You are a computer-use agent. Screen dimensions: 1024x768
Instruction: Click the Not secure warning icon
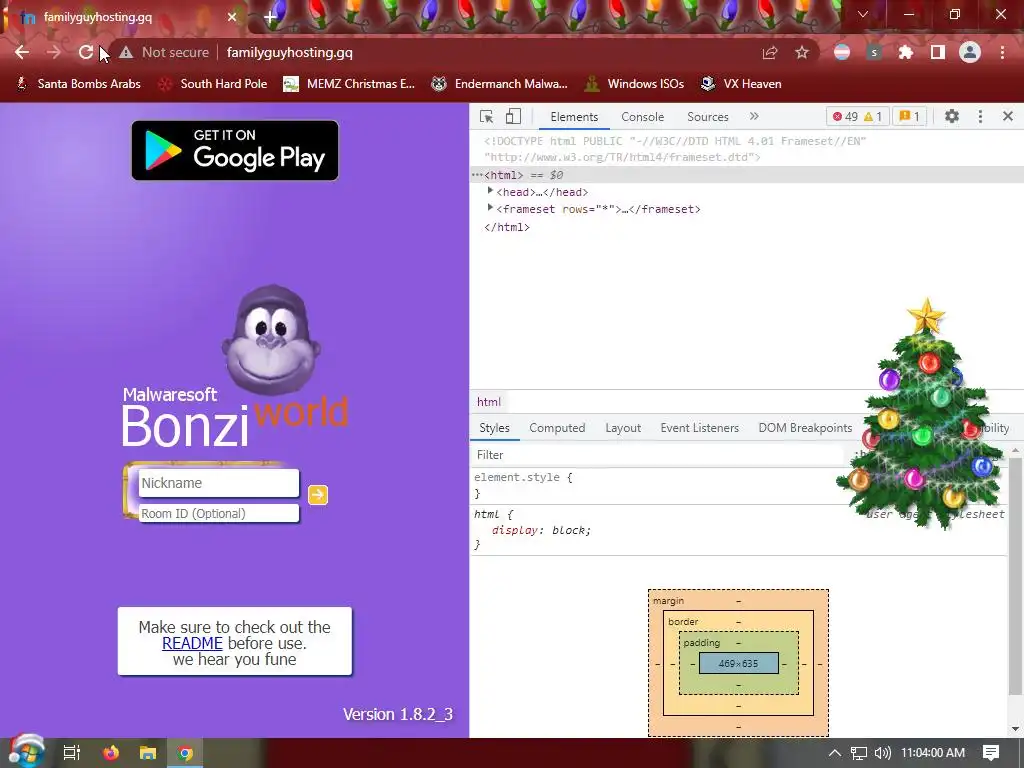point(126,52)
